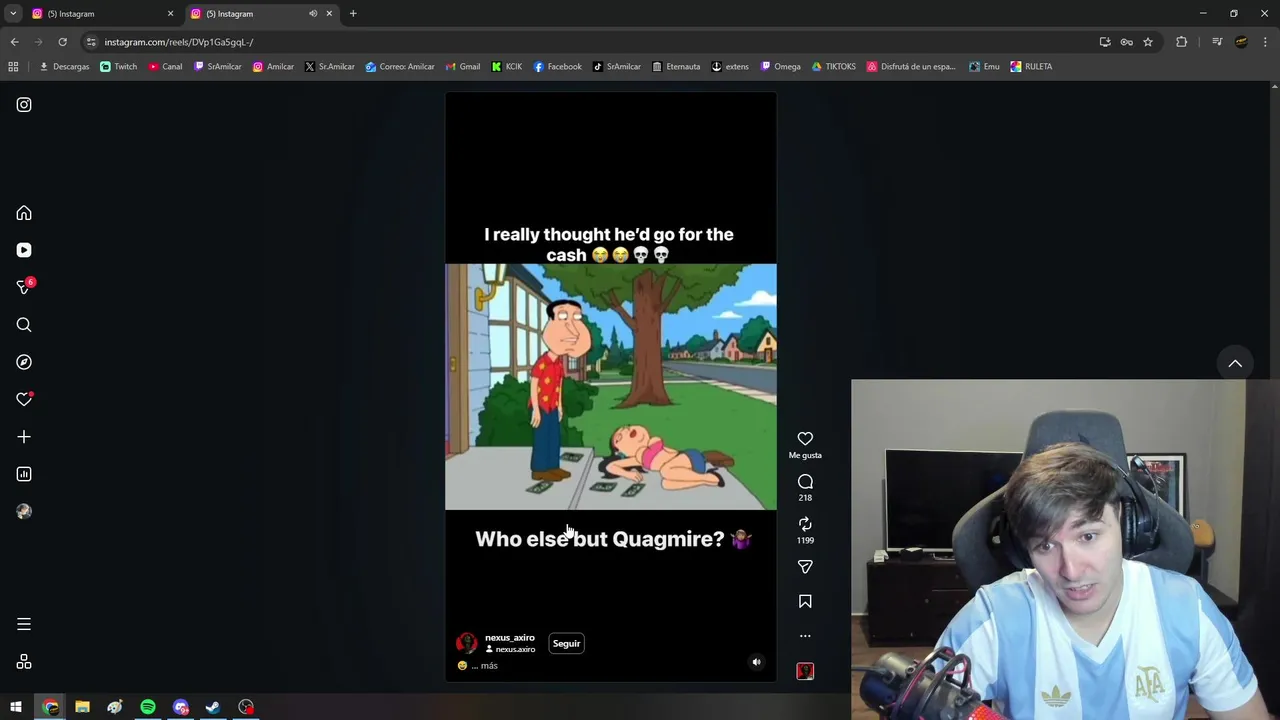Open the Explore compass icon
This screenshot has width=1280, height=720.
pos(24,362)
